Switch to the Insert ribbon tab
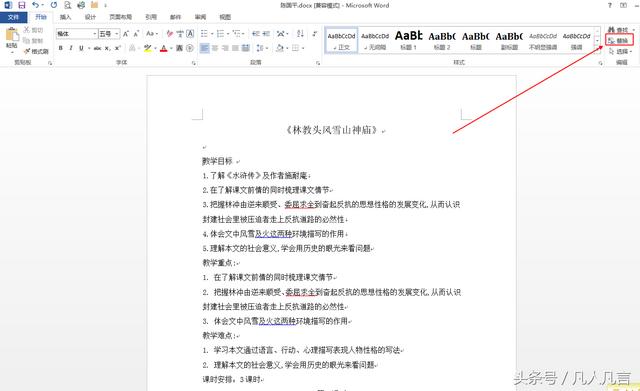This screenshot has width=640, height=391. click(x=65, y=17)
